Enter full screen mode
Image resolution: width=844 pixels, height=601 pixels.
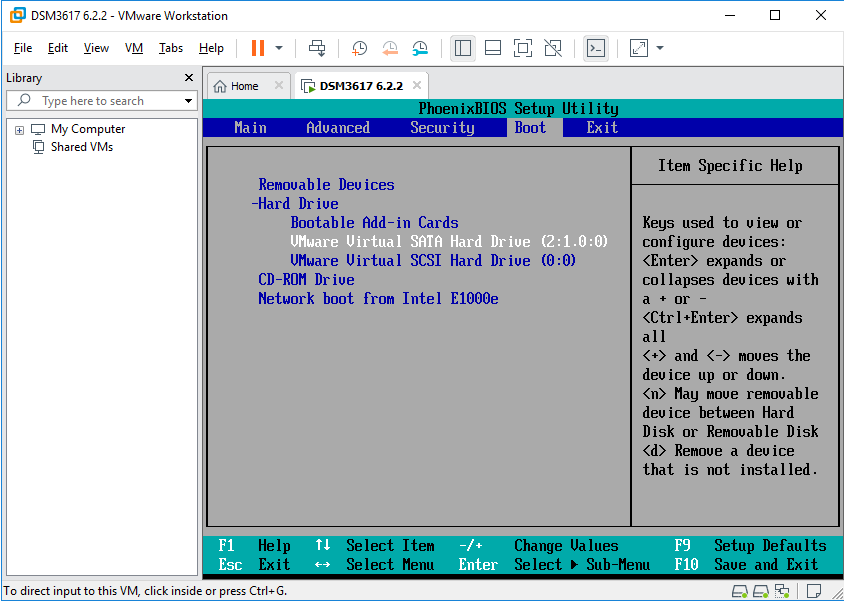(x=523, y=48)
